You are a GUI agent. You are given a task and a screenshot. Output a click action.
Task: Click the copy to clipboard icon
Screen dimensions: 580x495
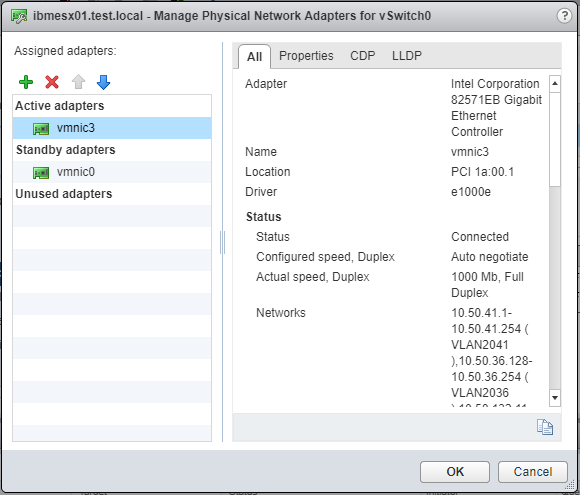(545, 427)
